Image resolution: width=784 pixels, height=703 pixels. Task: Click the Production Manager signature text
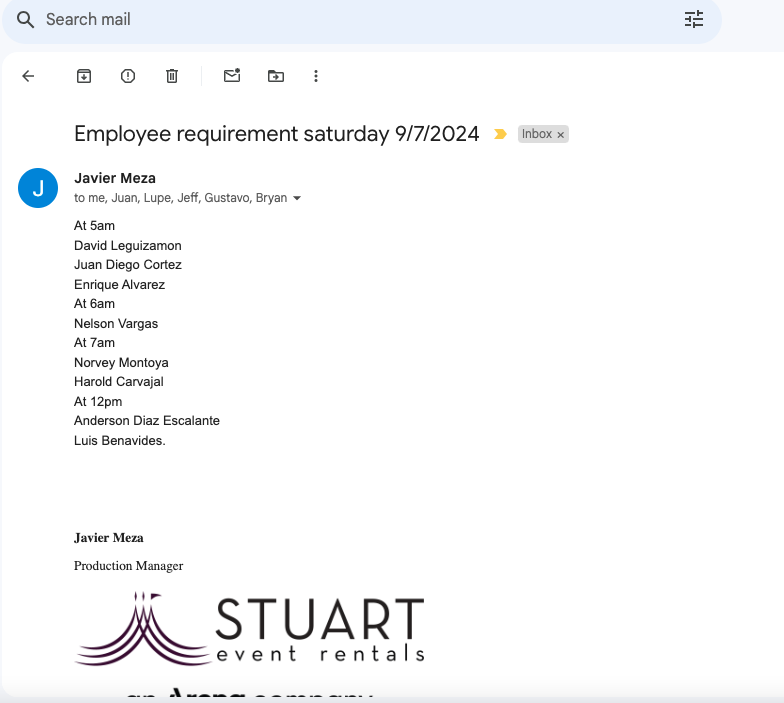click(x=128, y=566)
